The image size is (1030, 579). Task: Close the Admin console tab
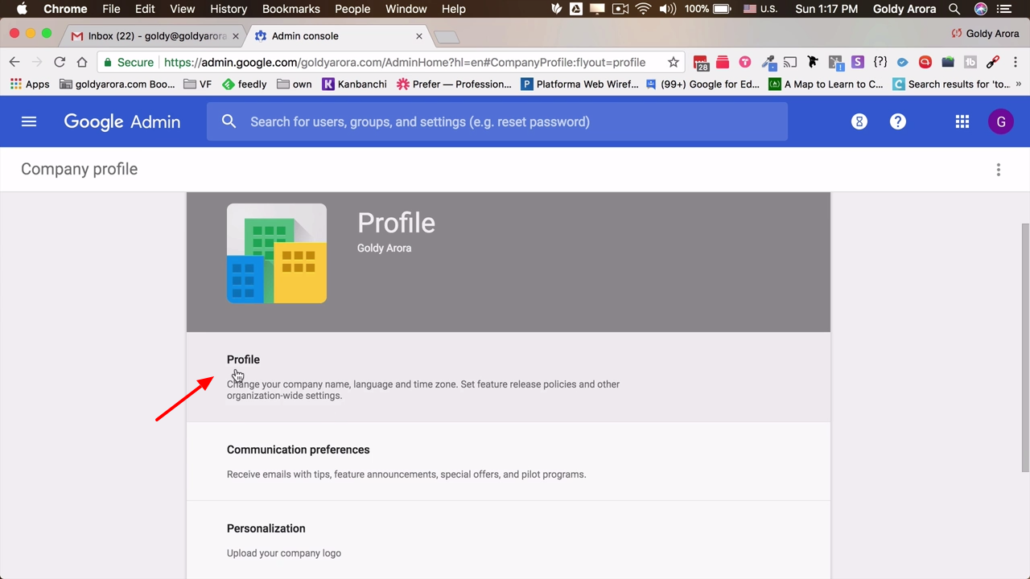419,36
